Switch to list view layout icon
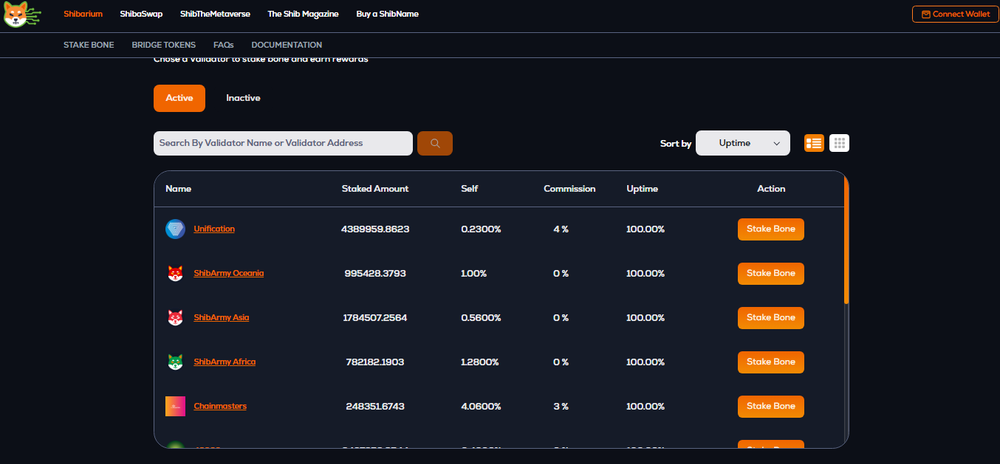This screenshot has width=1000, height=464. 814,143
